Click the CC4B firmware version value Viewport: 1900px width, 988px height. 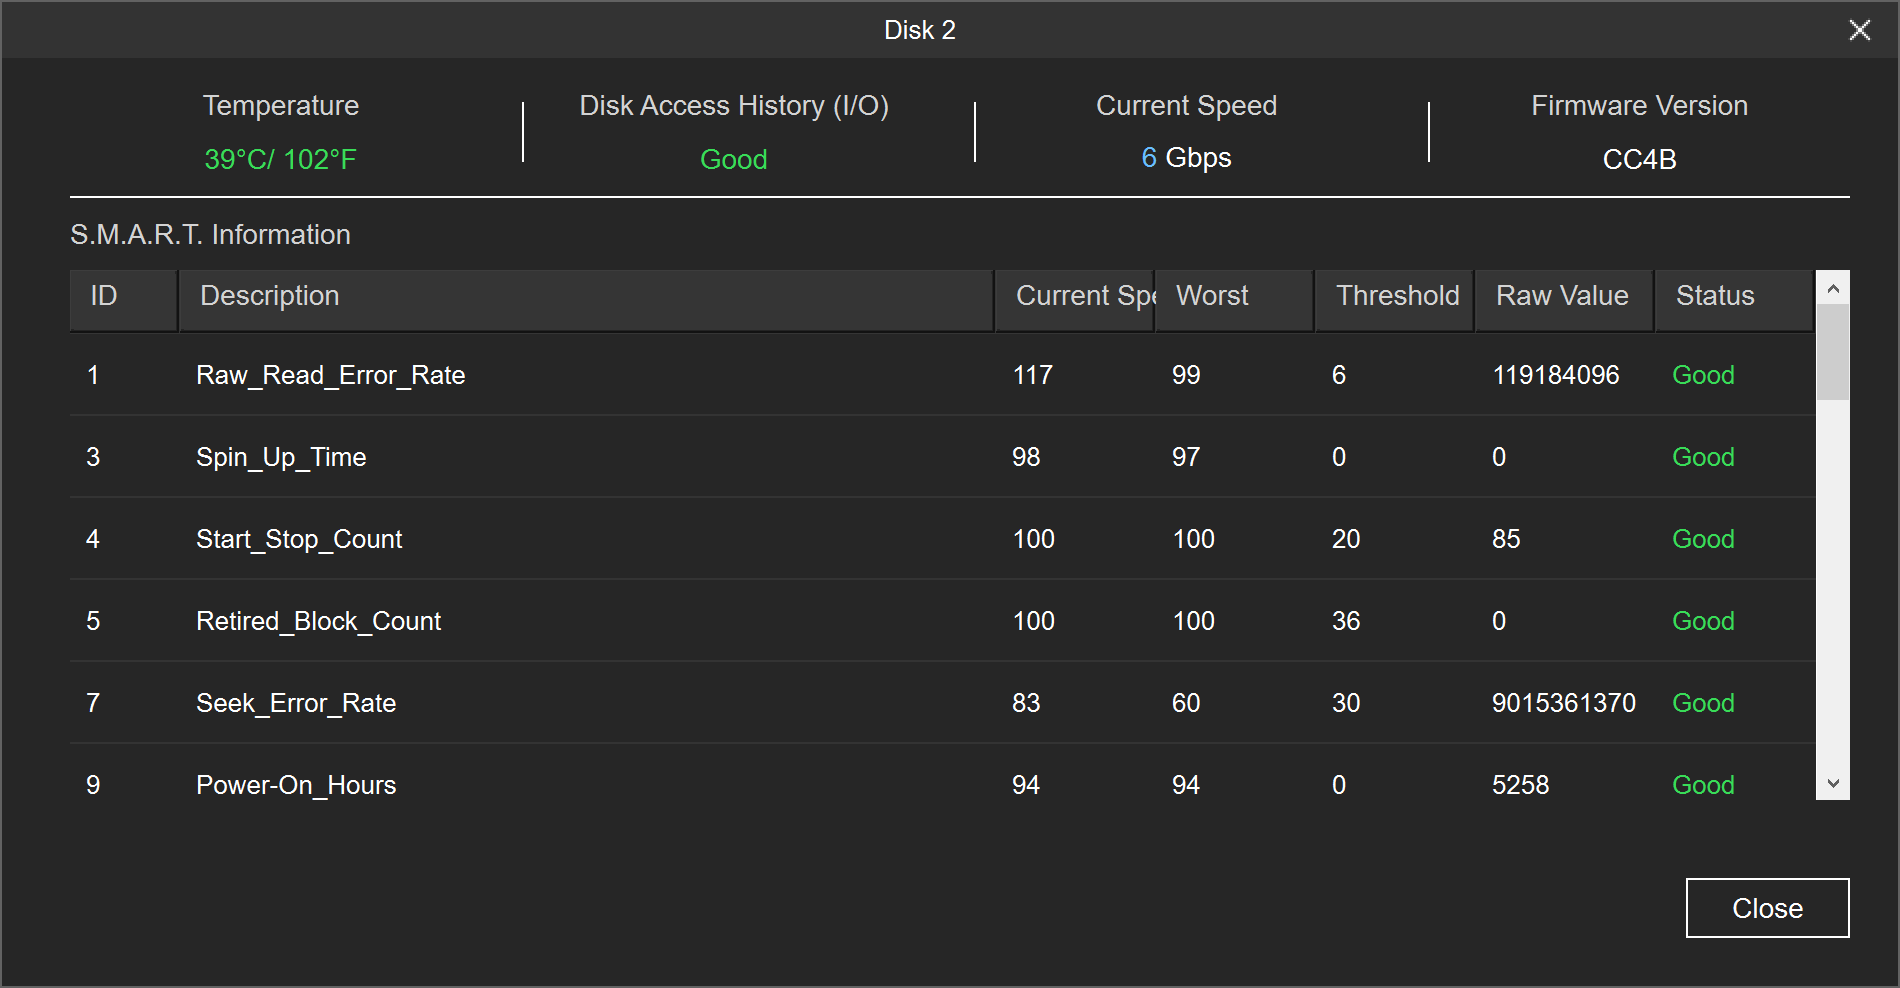pos(1639,159)
